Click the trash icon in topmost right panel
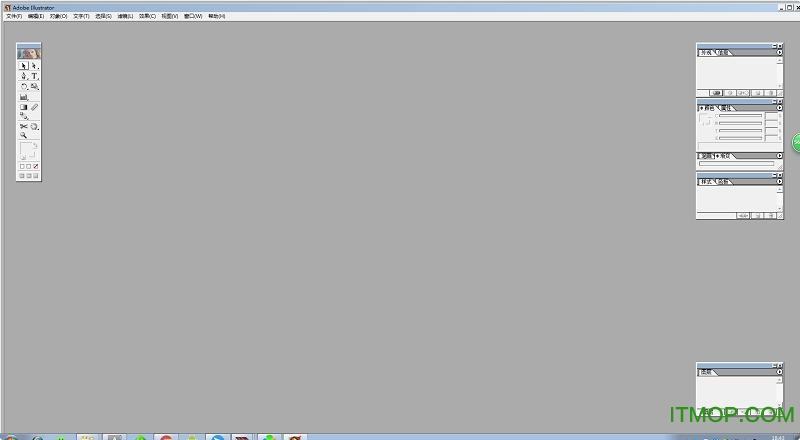 coord(770,93)
